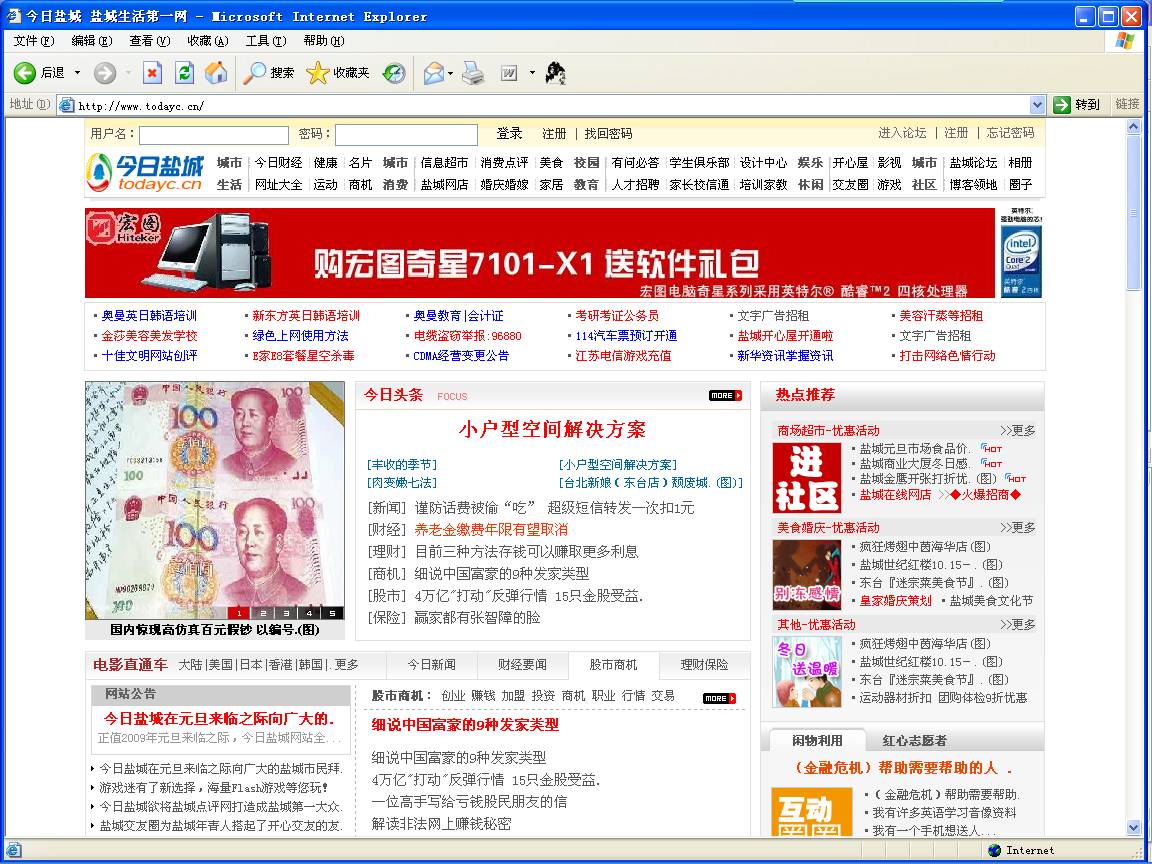Click the 今日盐城 todayc.cn site logo
Screen dimensions: 1152x864
coord(145,174)
